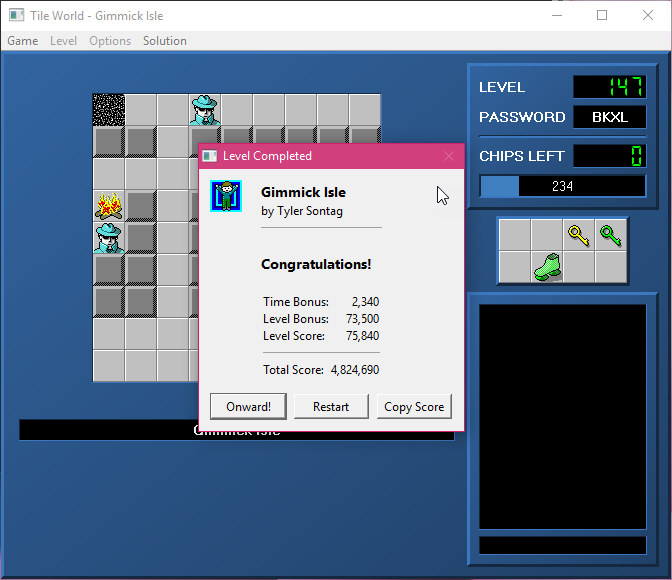This screenshot has height=580, width=672.
Task: Click the black static tile in the corner
Action: click(x=109, y=110)
